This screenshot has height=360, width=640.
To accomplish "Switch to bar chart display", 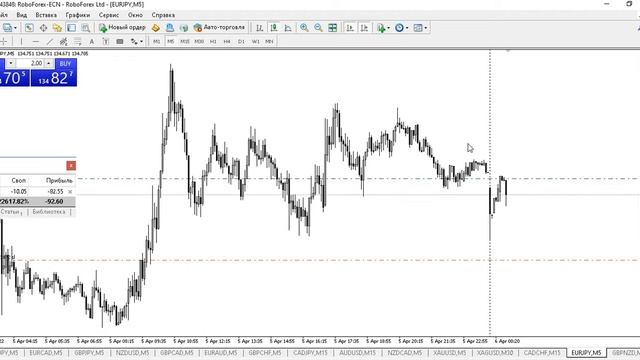I will [260, 28].
